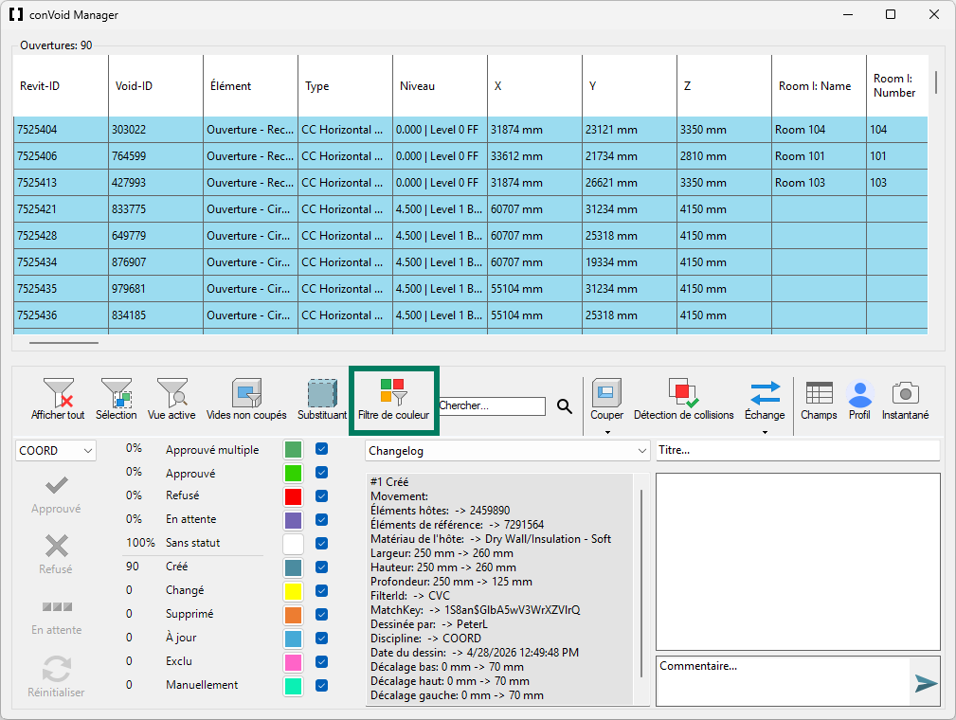Open the Champs table icon
Image resolution: width=956 pixels, height=720 pixels.
pyautogui.click(x=819, y=393)
